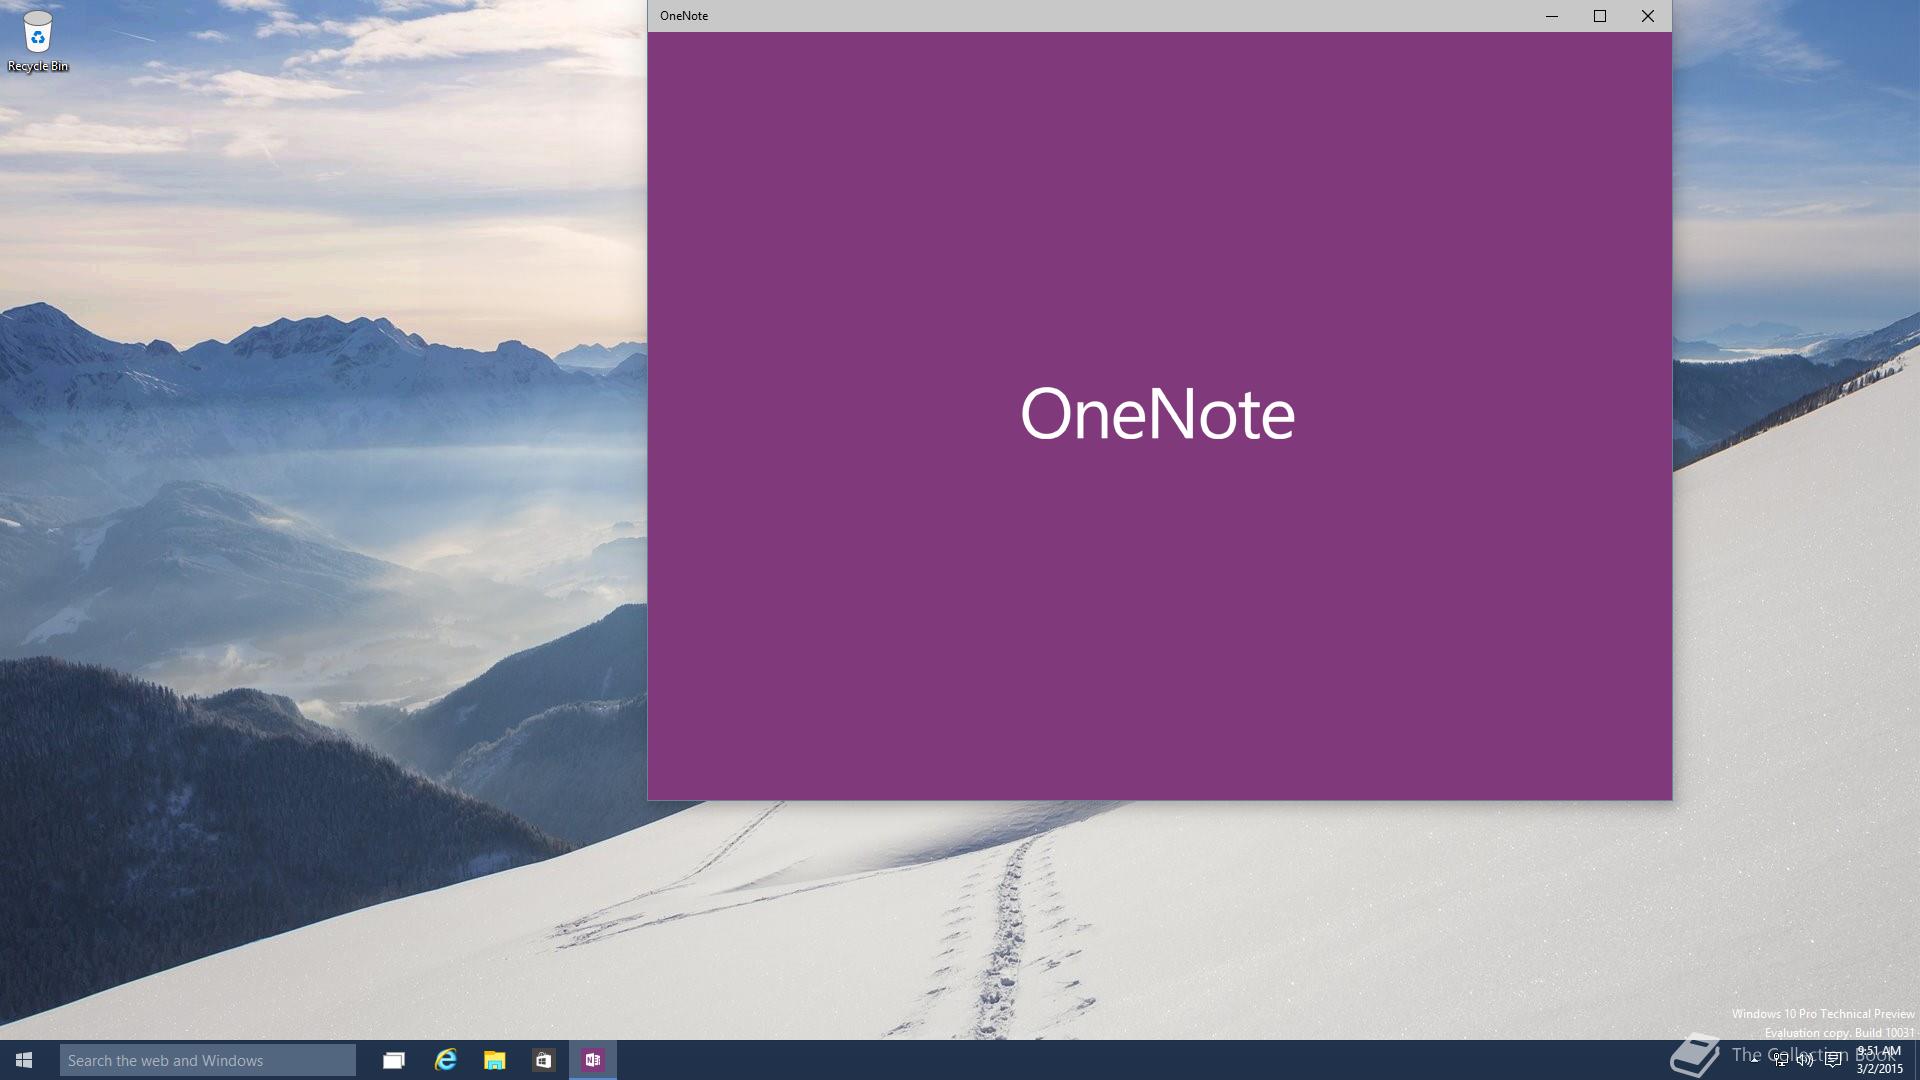Click the 'Search the web and Windows' box
The height and width of the screenshot is (1080, 1920).
point(208,1060)
